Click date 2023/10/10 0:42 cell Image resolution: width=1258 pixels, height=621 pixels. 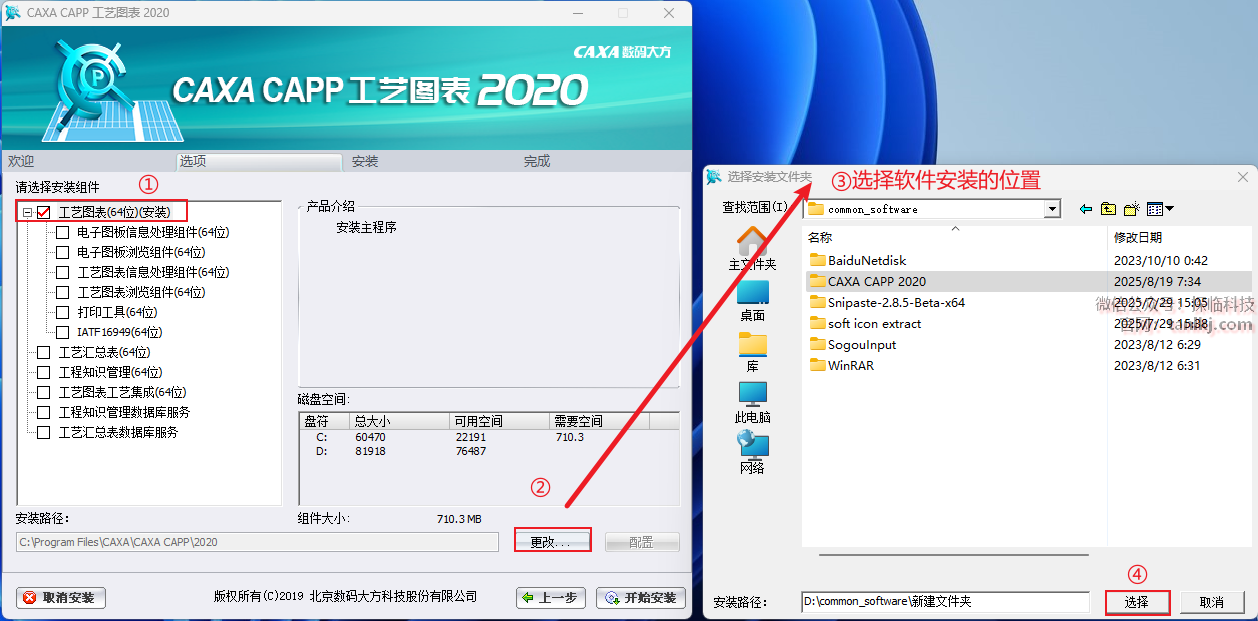click(x=1161, y=260)
